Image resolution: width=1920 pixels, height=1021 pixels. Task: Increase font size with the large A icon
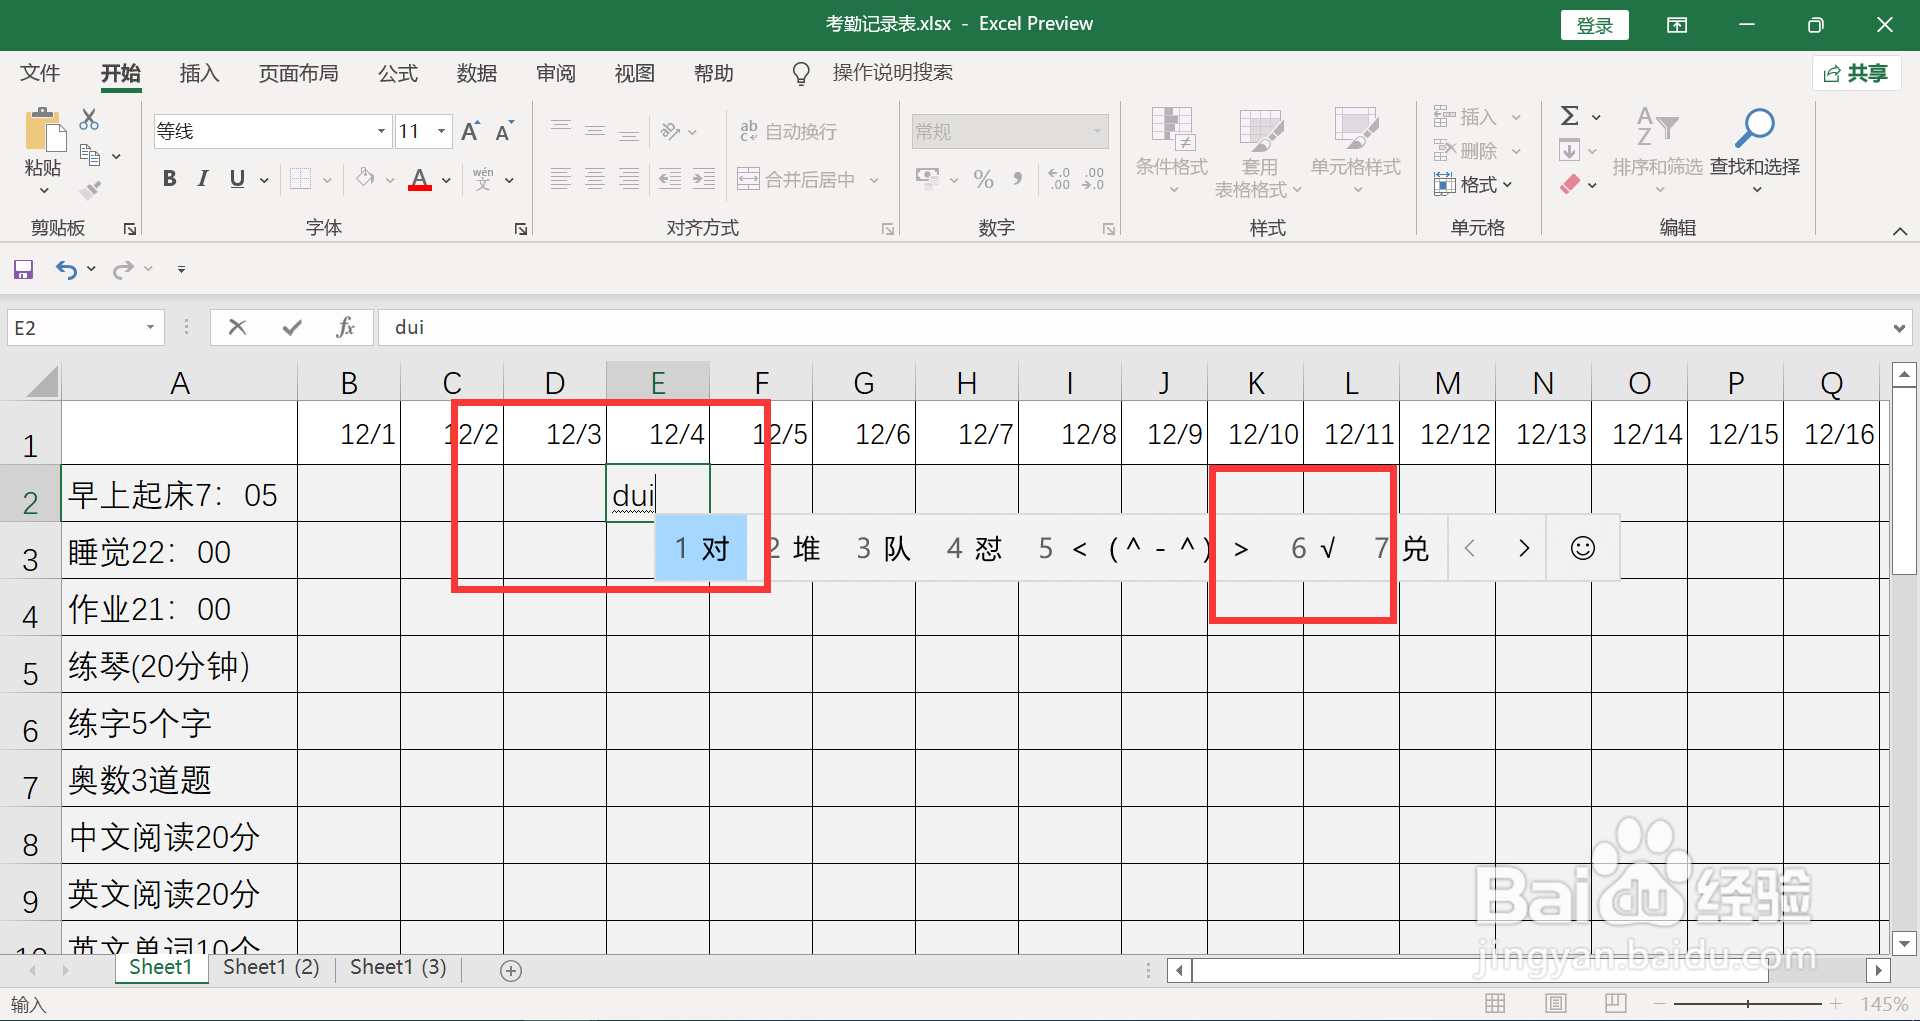pos(470,131)
